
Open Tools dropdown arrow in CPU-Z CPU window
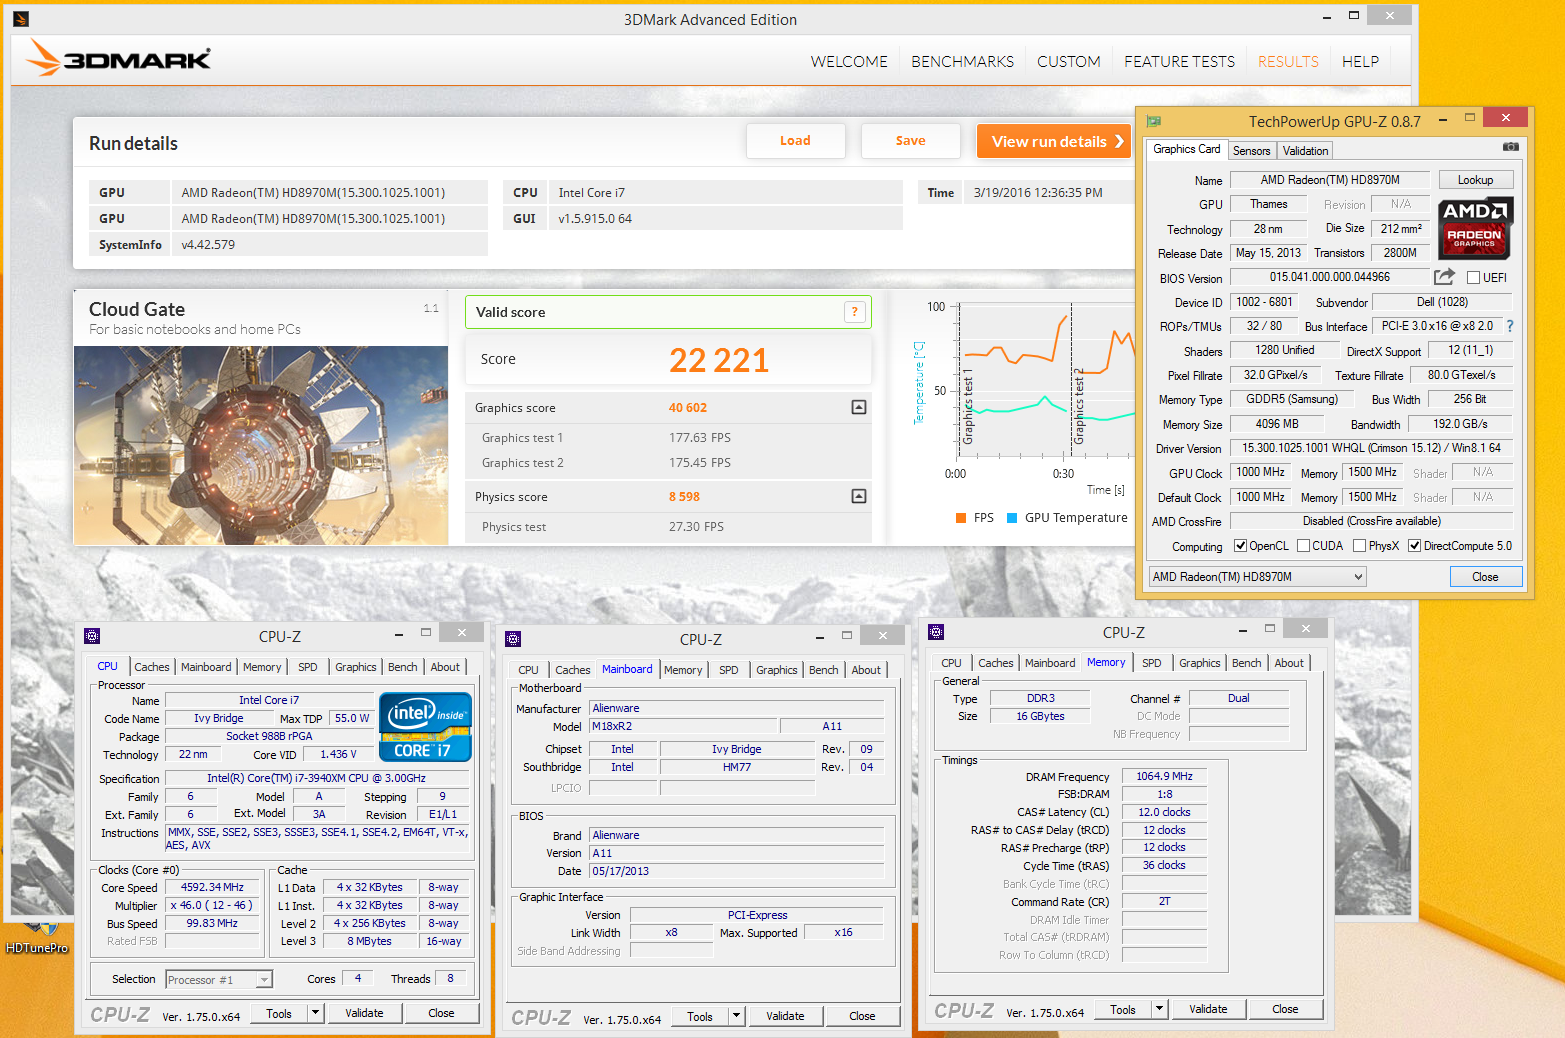click(315, 1013)
